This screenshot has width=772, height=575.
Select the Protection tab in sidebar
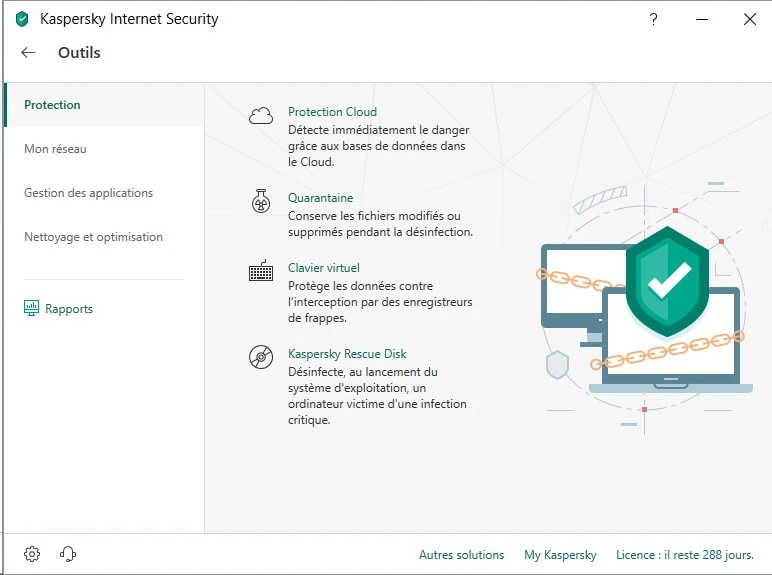(52, 105)
